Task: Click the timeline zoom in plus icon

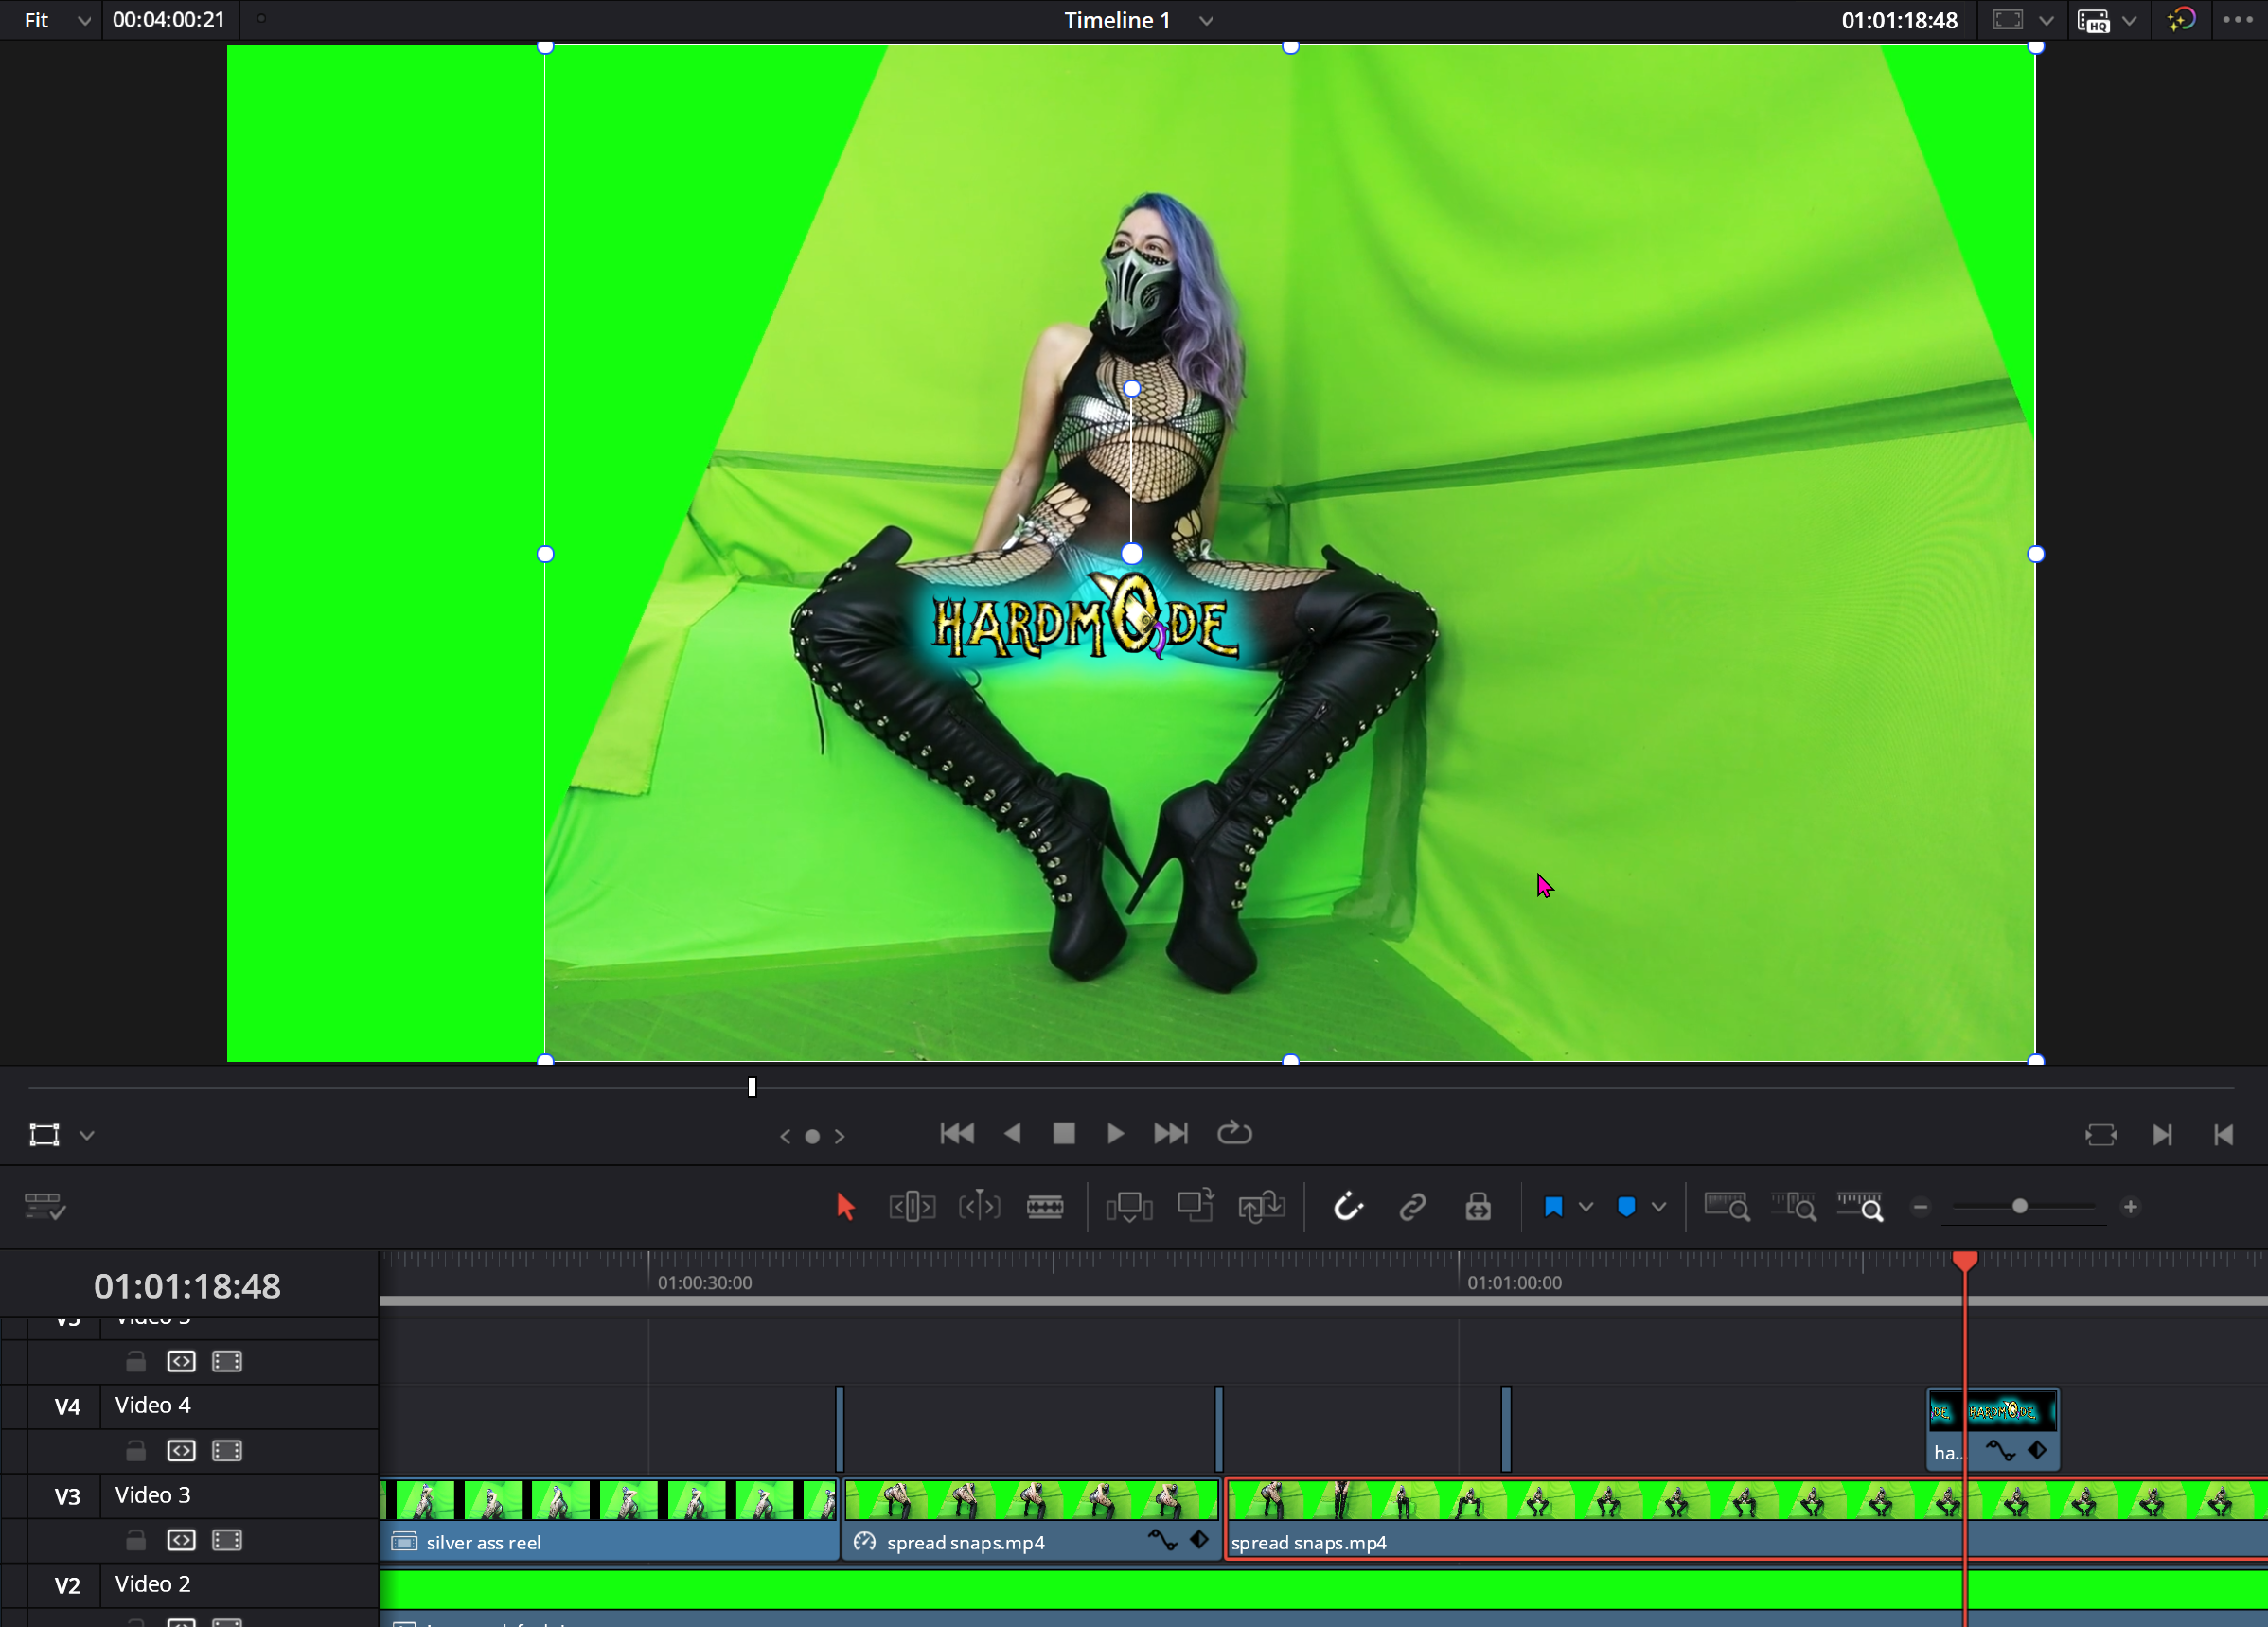Action: [x=2130, y=1207]
